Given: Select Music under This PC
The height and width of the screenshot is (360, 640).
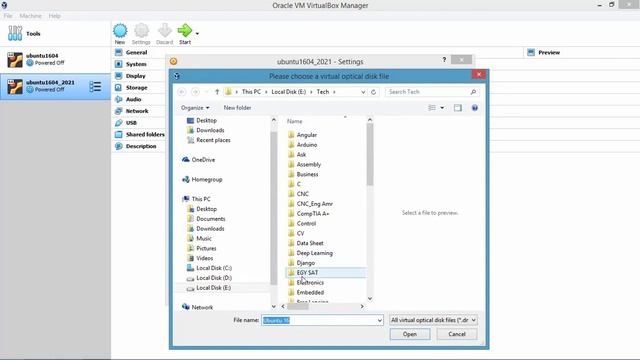Looking at the screenshot, I should 204,238.
